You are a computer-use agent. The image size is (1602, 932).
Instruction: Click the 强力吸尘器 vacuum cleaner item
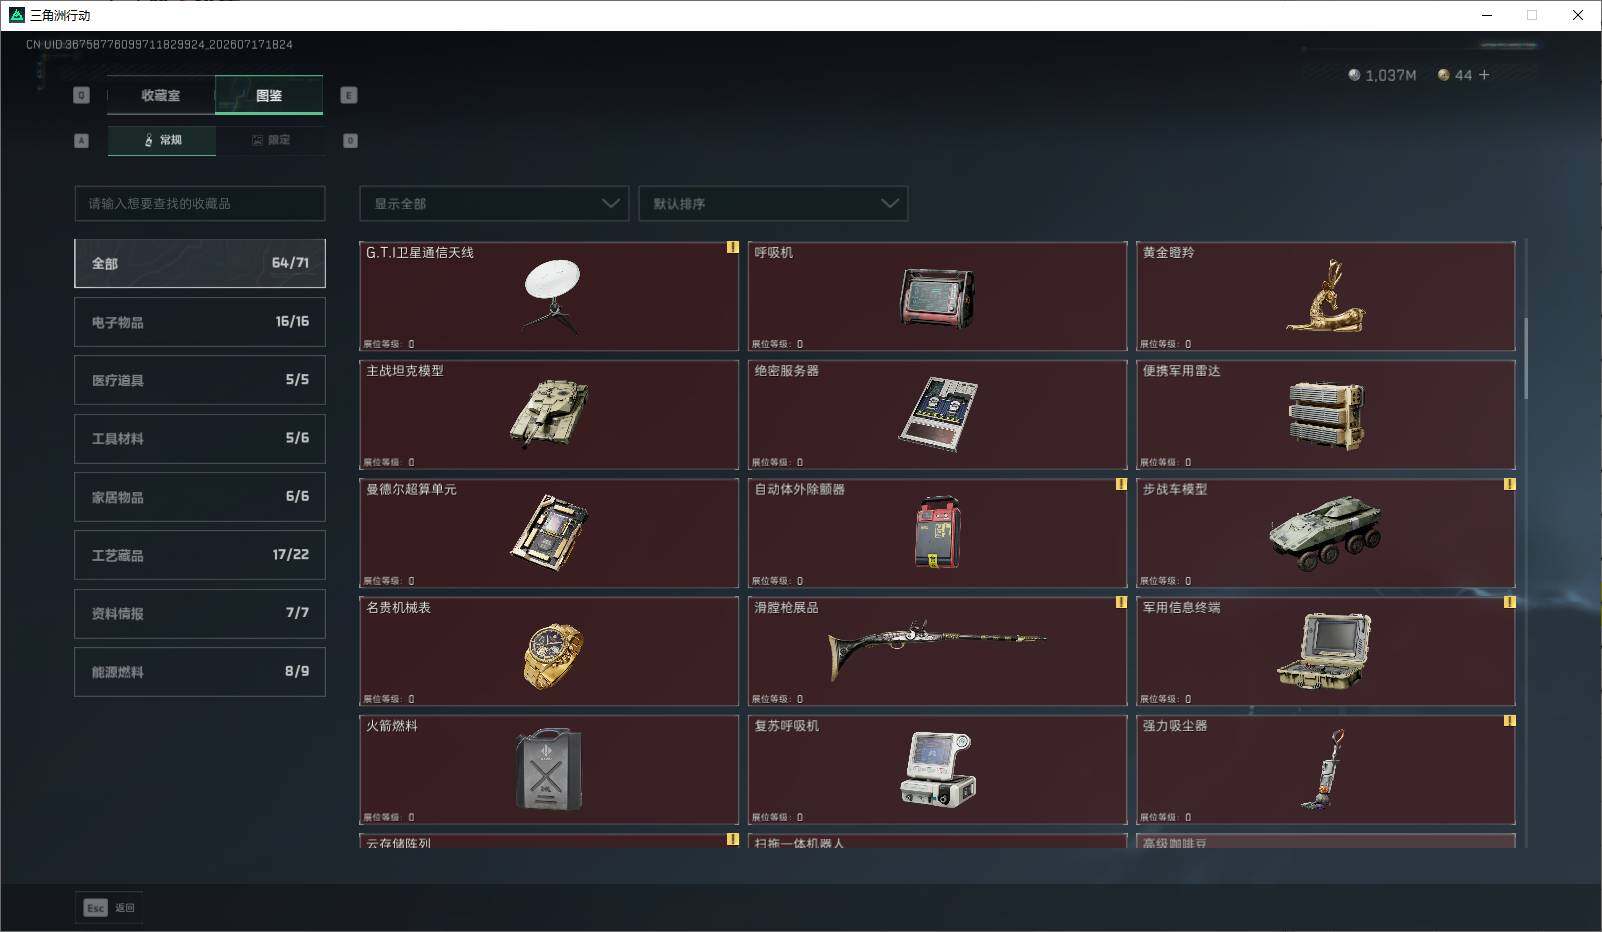click(1326, 770)
